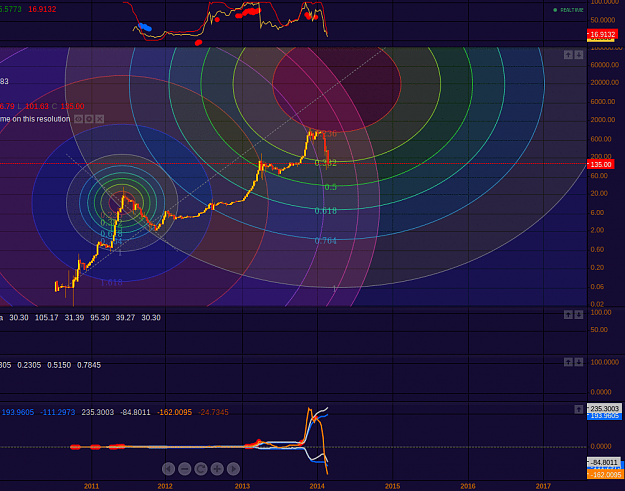This screenshot has height=491, width=625.
Task: Click the 2015 time axis label
Action: pos(393,486)
